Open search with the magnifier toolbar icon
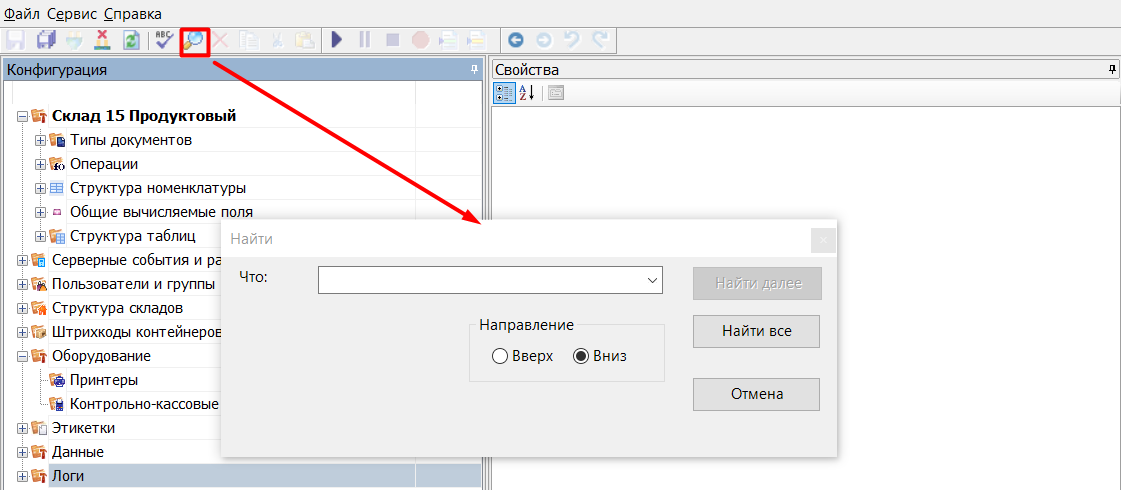The height and width of the screenshot is (490, 1121). [x=194, y=41]
